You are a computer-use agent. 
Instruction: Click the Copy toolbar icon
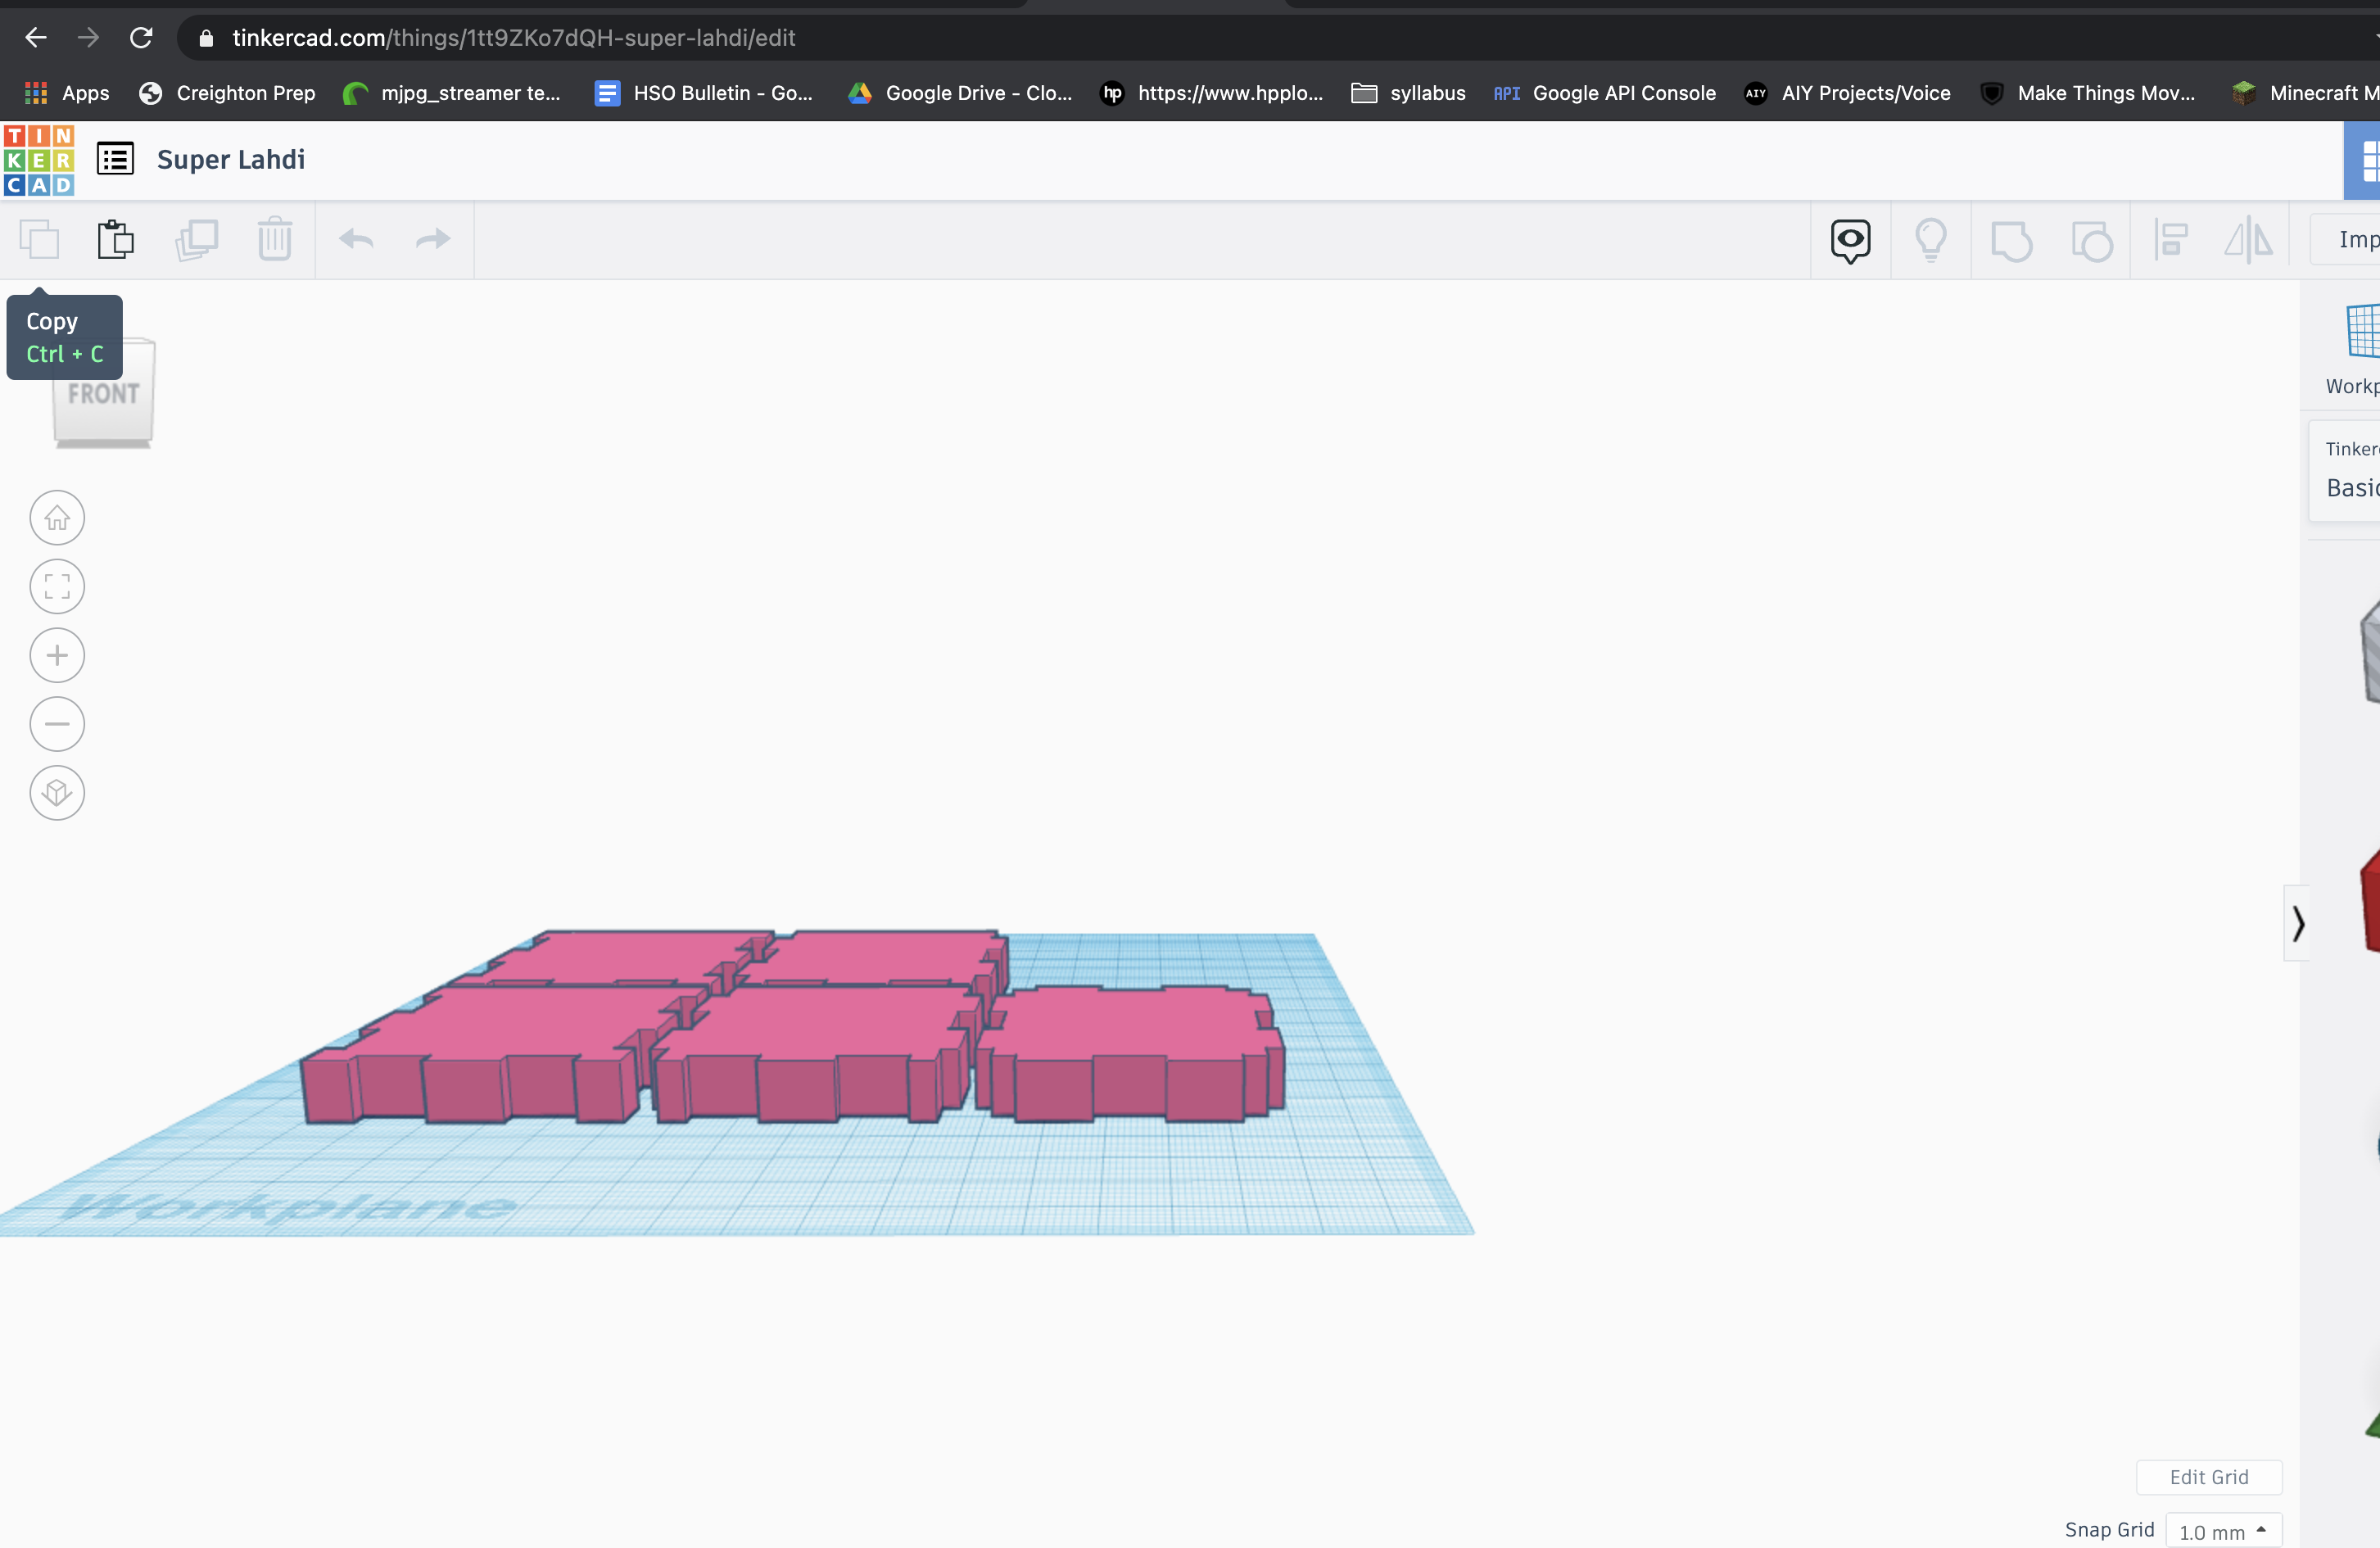point(39,240)
